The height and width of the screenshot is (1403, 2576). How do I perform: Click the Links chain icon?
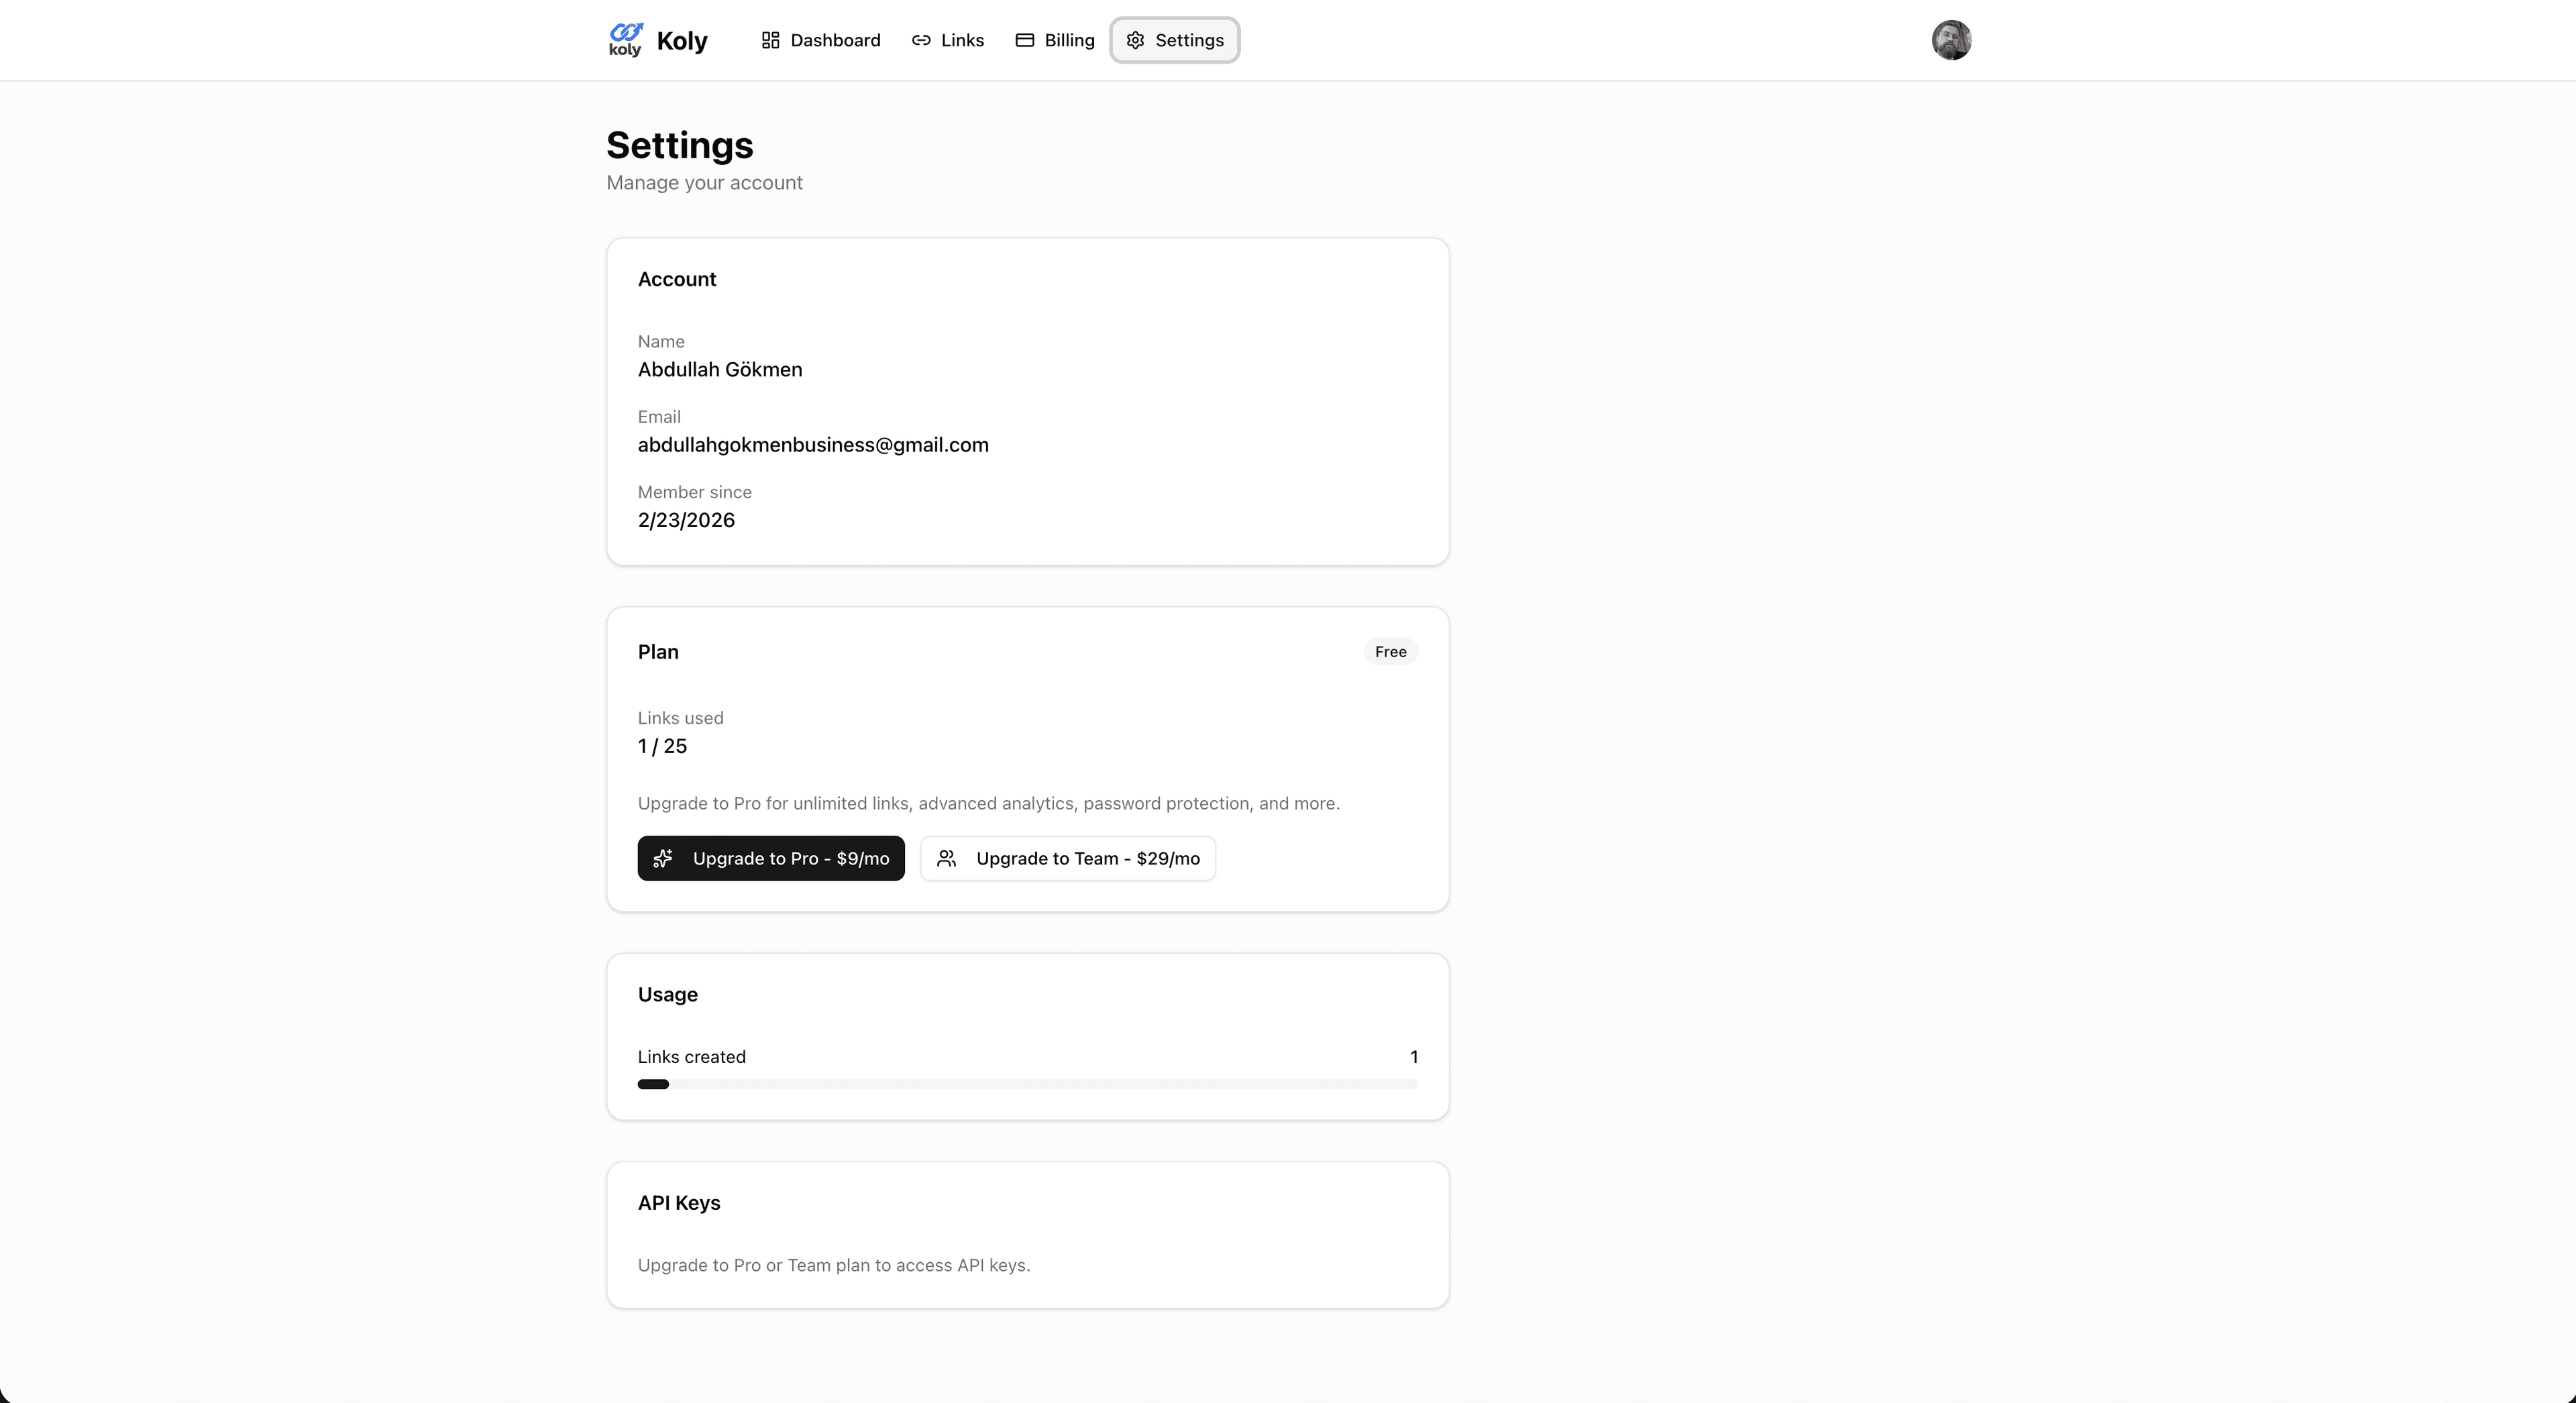921,40
